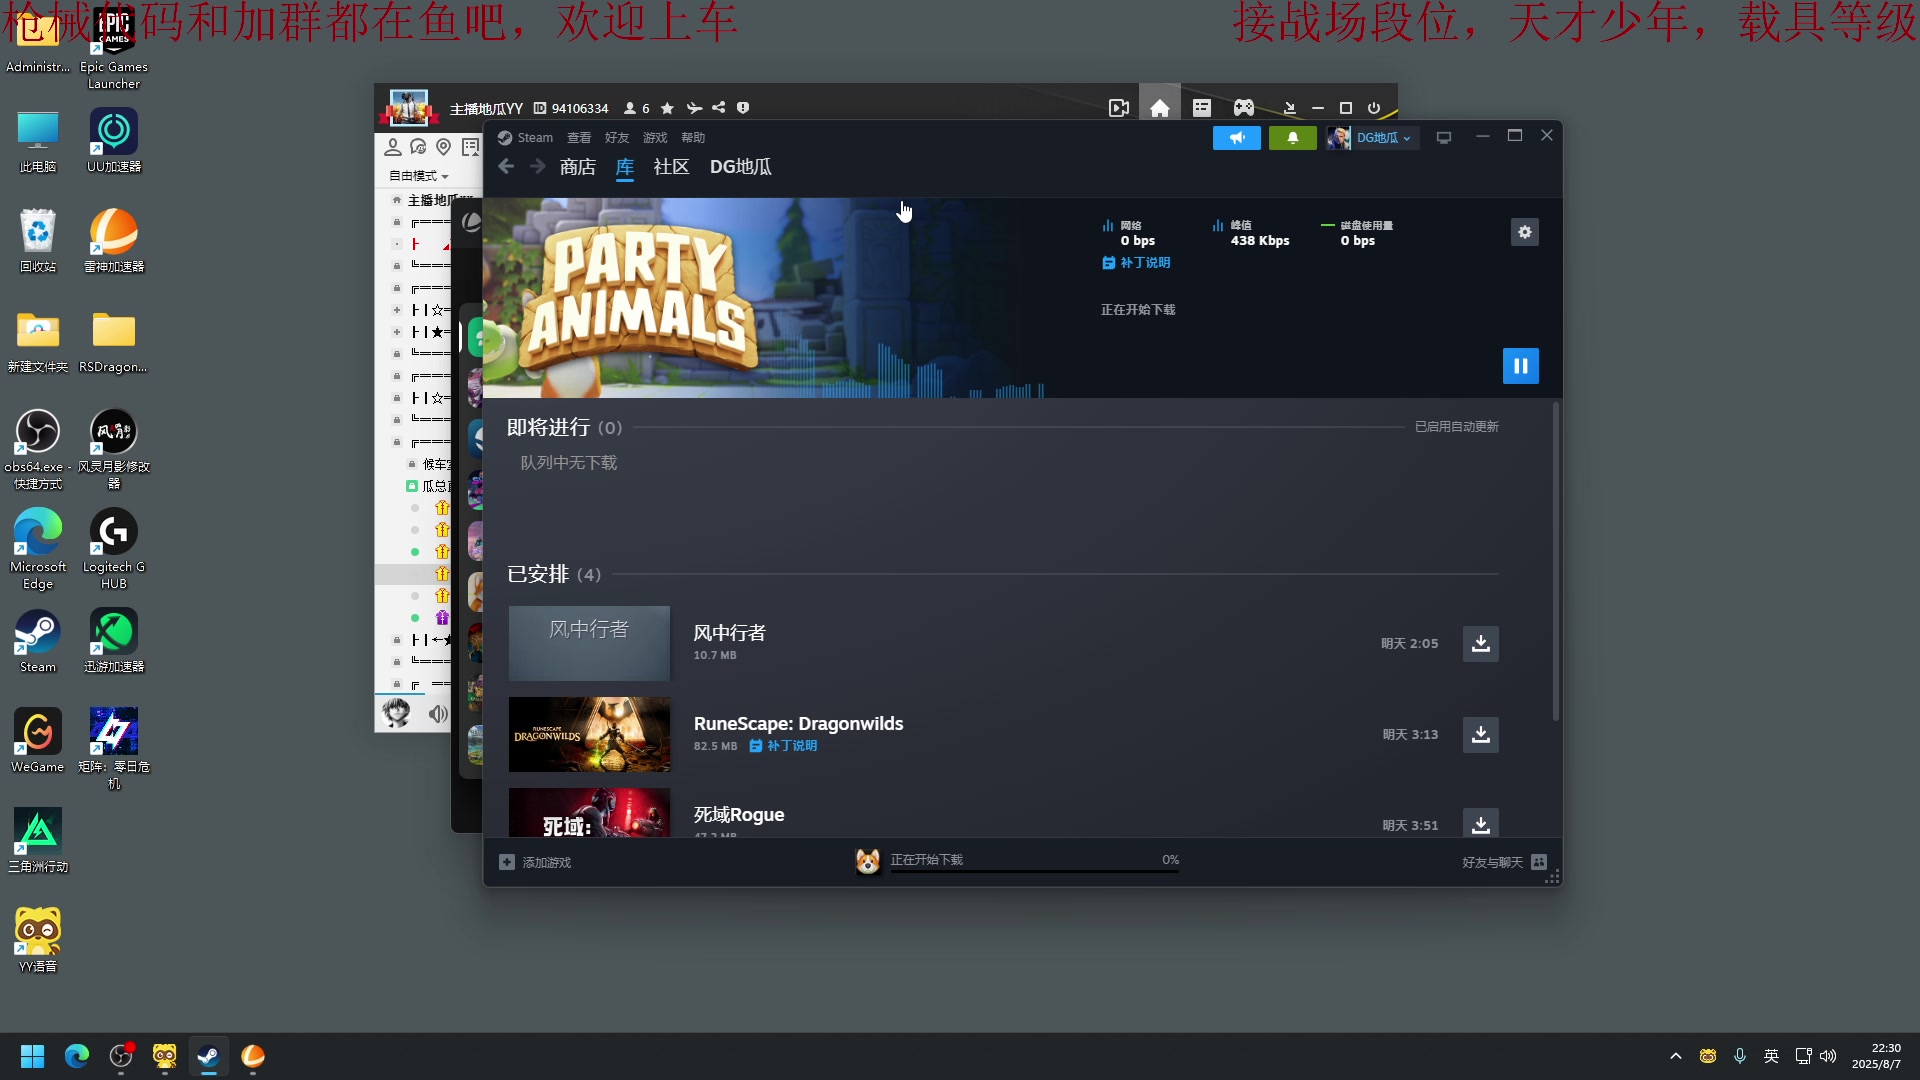Expand the 自由模式 dropdown in YY
Viewport: 1920px width, 1080px height.
point(418,176)
